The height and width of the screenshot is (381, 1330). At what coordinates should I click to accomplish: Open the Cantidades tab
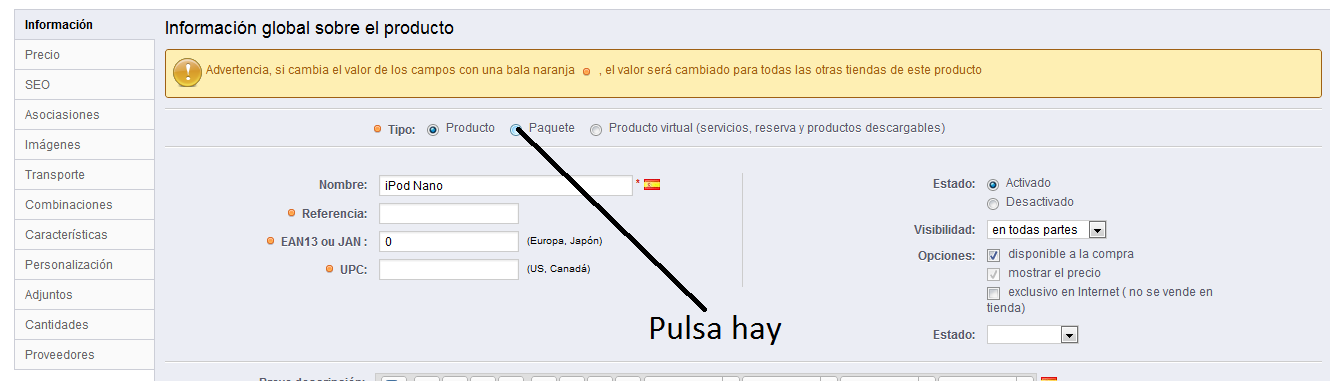pos(84,325)
